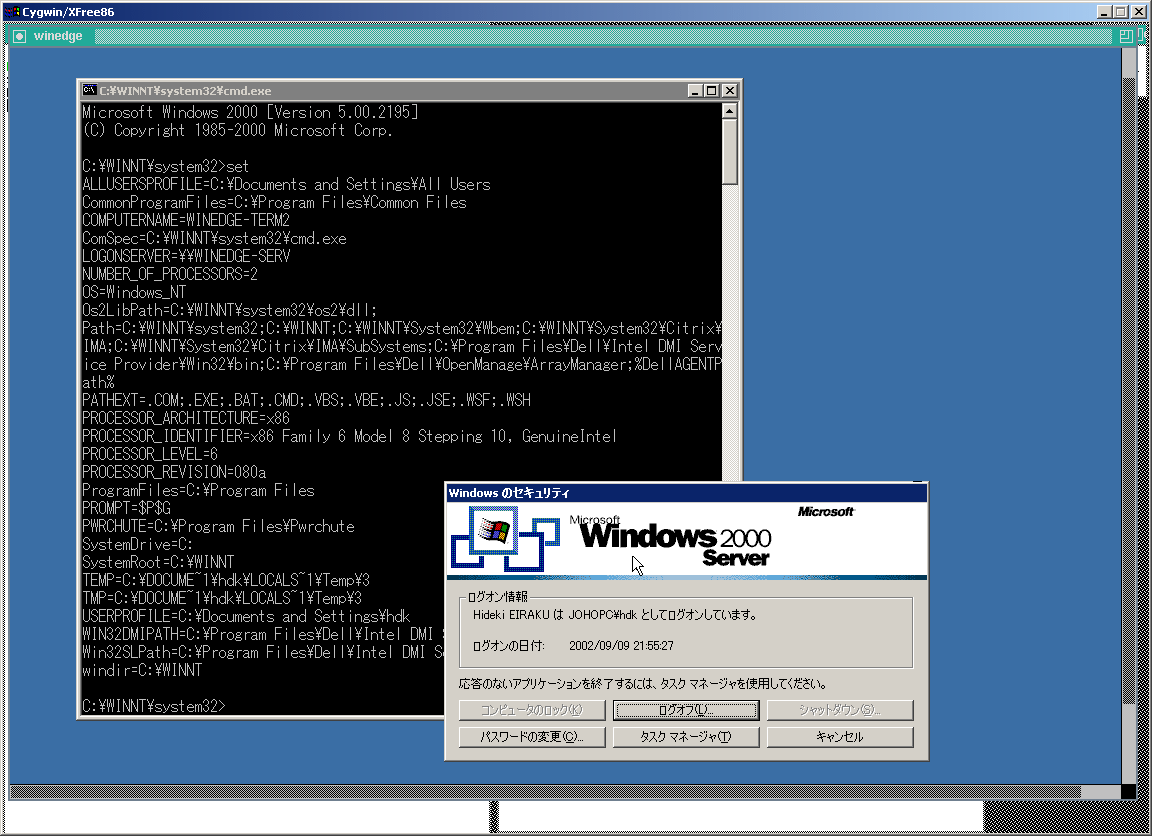Close the cmd.exe window

[730, 90]
